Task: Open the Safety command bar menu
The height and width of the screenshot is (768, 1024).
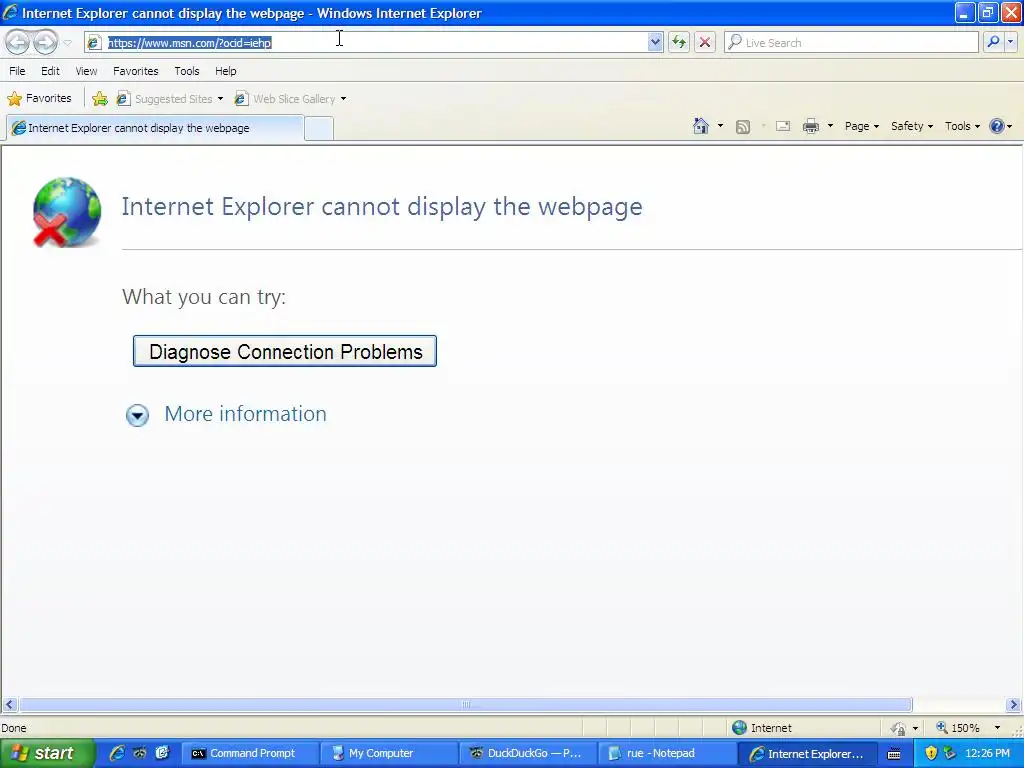Action: 912,126
